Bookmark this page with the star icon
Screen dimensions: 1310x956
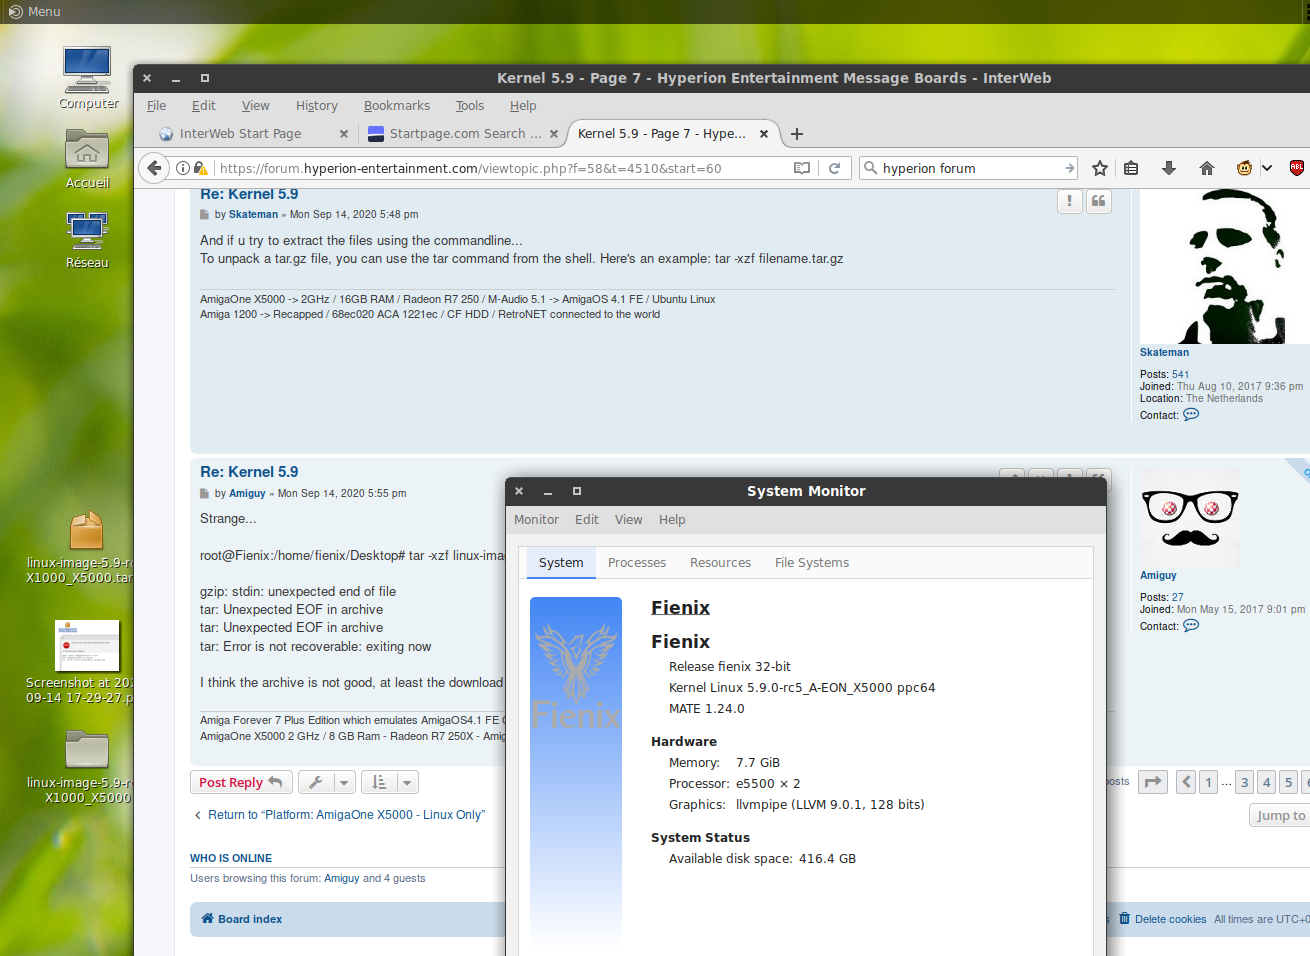coord(1100,168)
